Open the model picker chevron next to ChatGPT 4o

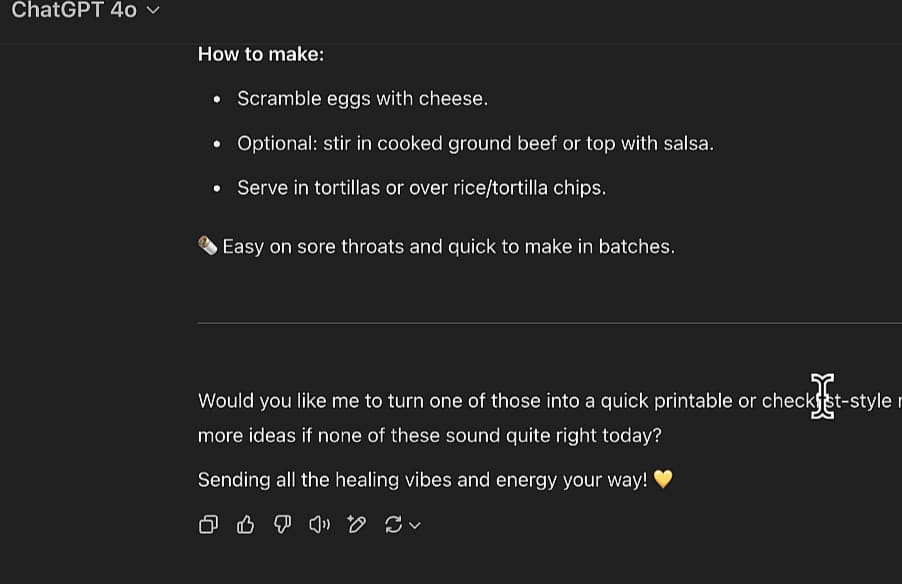pos(151,10)
